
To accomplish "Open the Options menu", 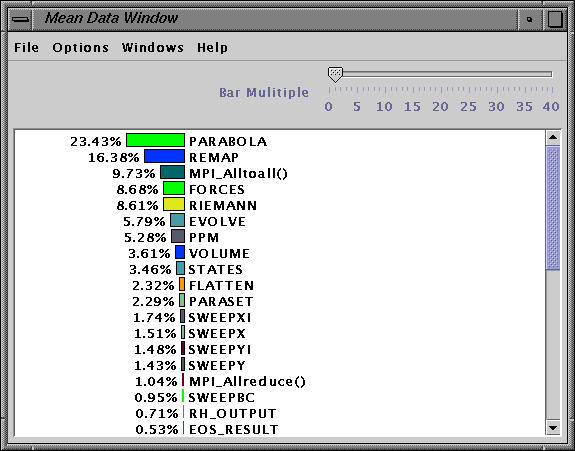I will (x=80, y=48).
